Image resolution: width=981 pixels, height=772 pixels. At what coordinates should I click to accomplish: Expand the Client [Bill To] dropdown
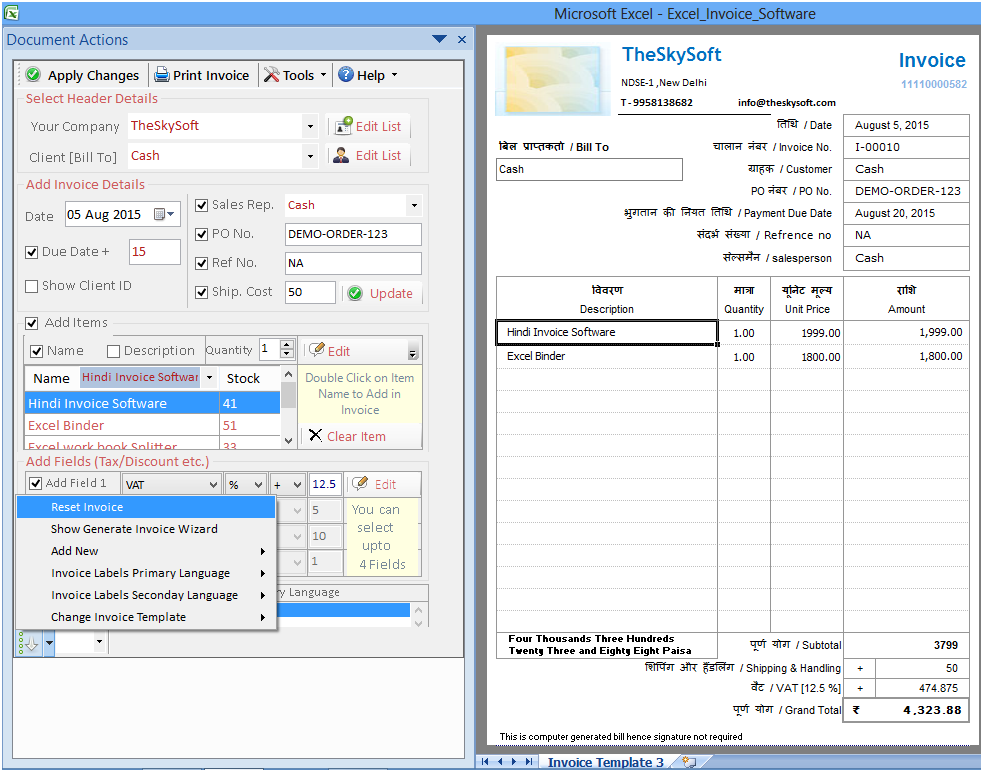pyautogui.click(x=310, y=156)
